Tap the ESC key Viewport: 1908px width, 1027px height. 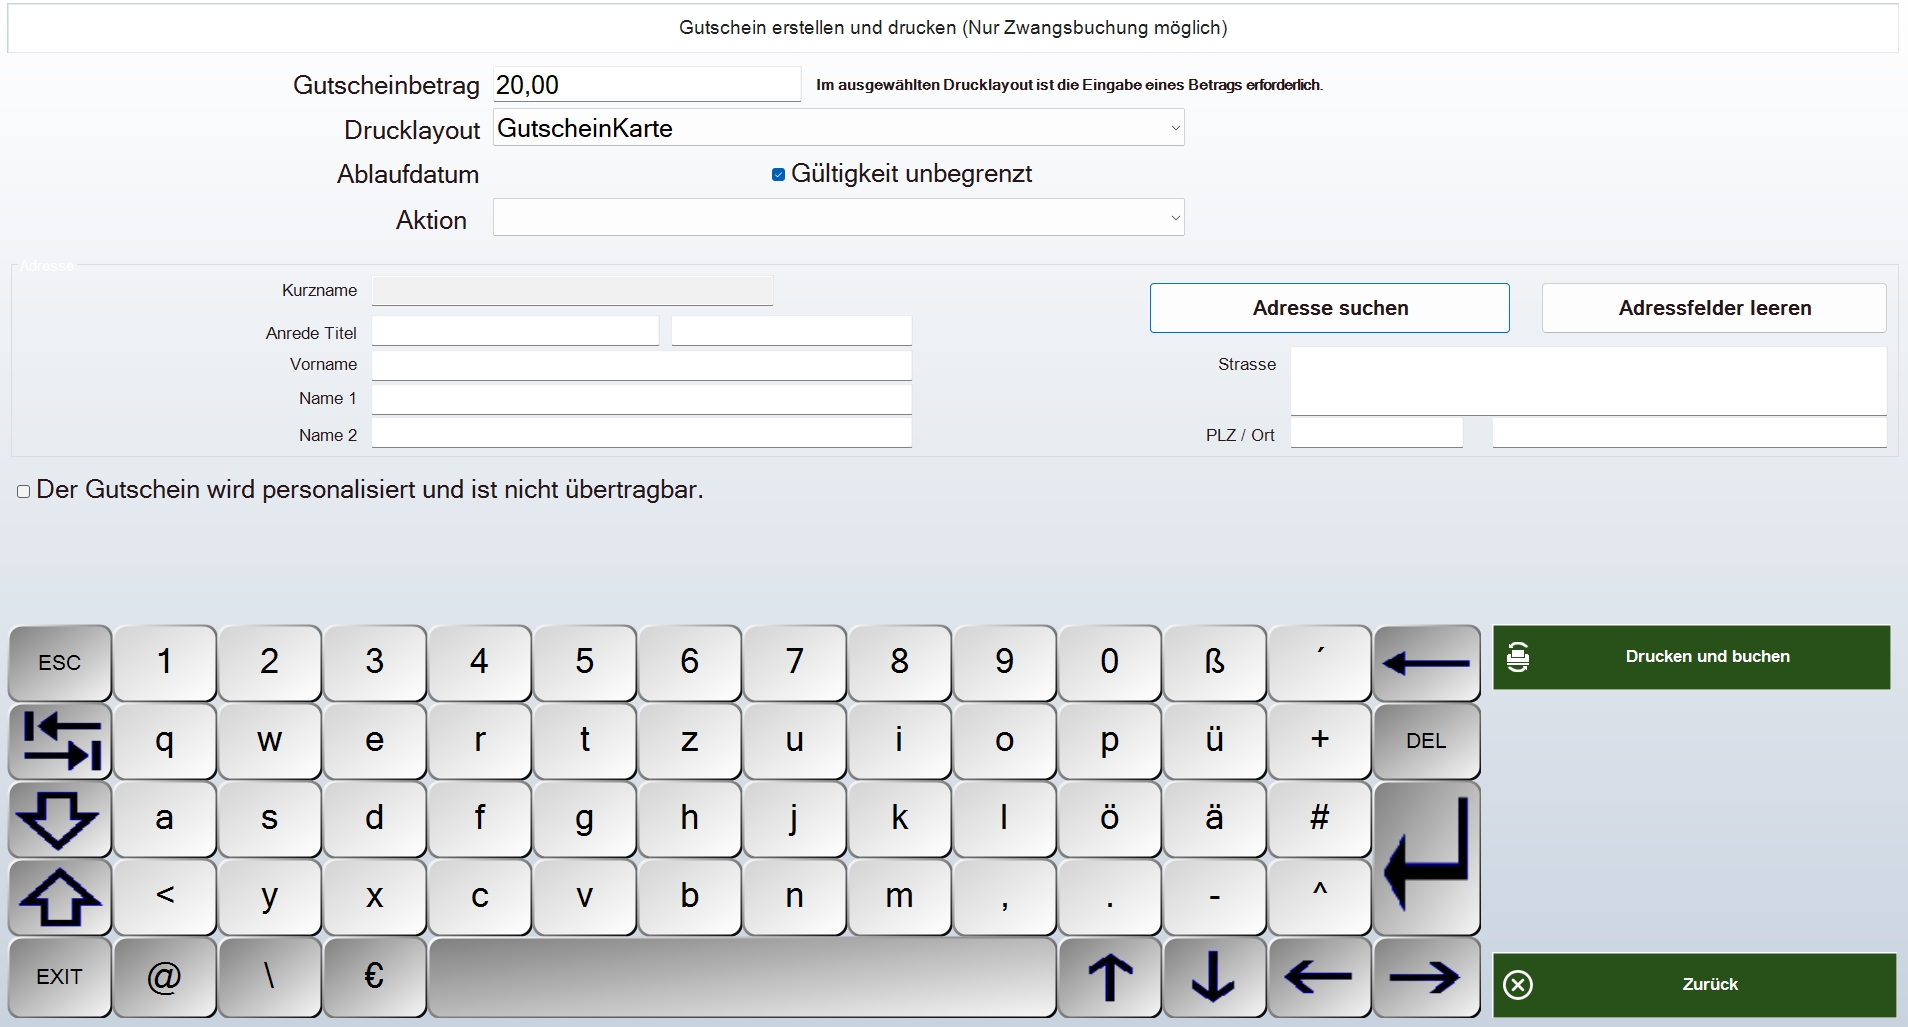click(60, 663)
